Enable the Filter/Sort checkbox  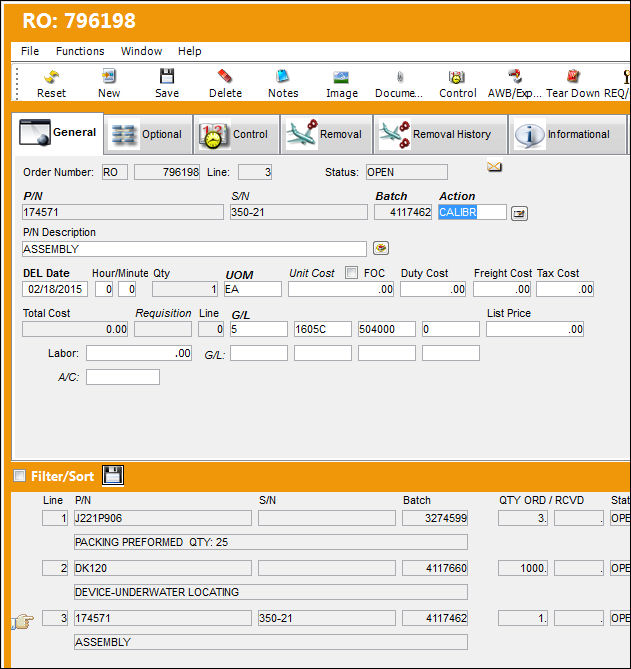pos(20,476)
